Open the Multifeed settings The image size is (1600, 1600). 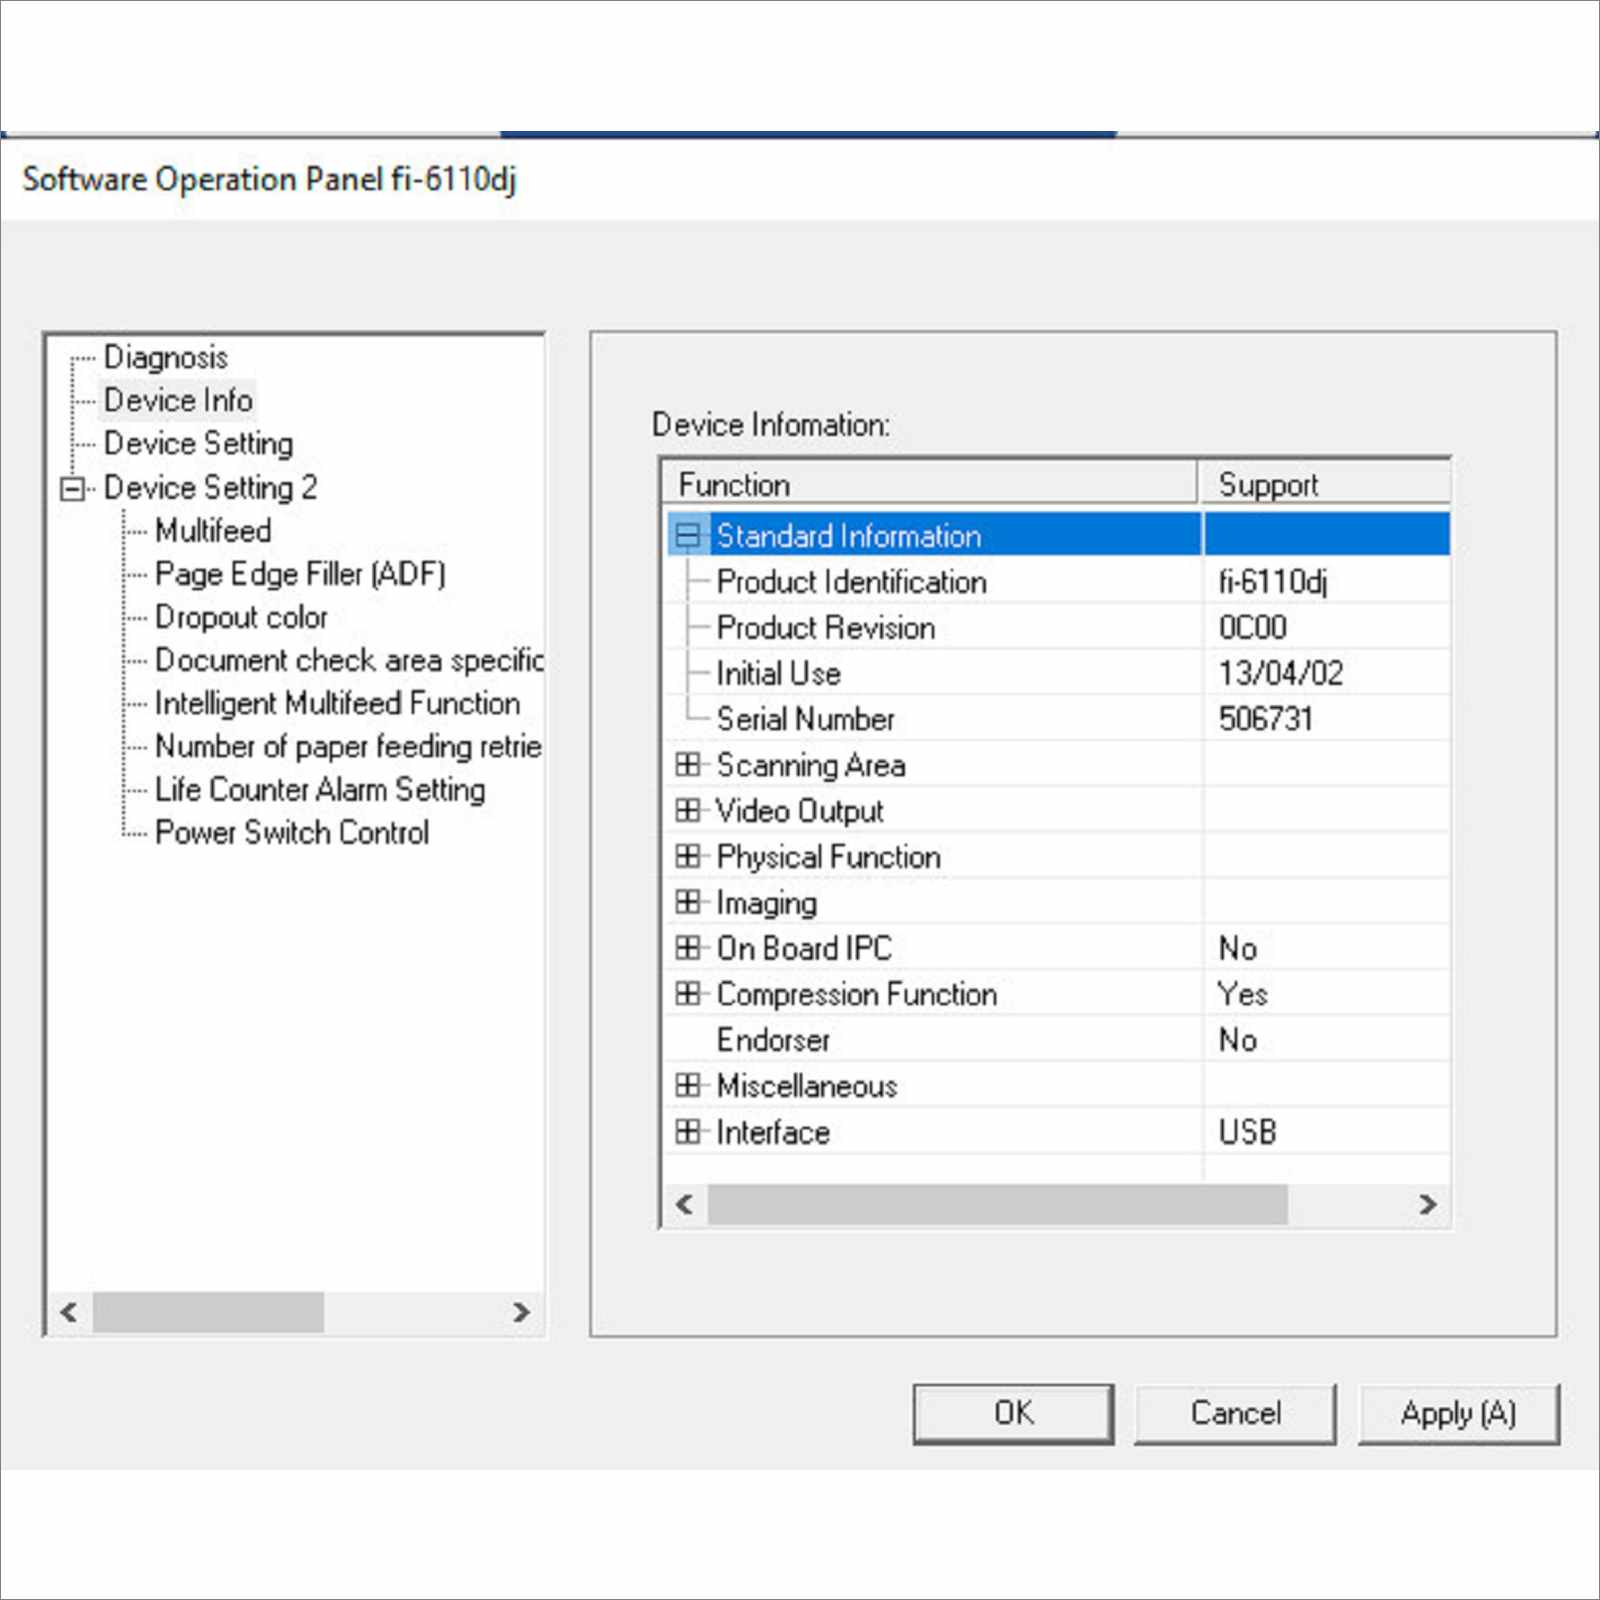213,530
